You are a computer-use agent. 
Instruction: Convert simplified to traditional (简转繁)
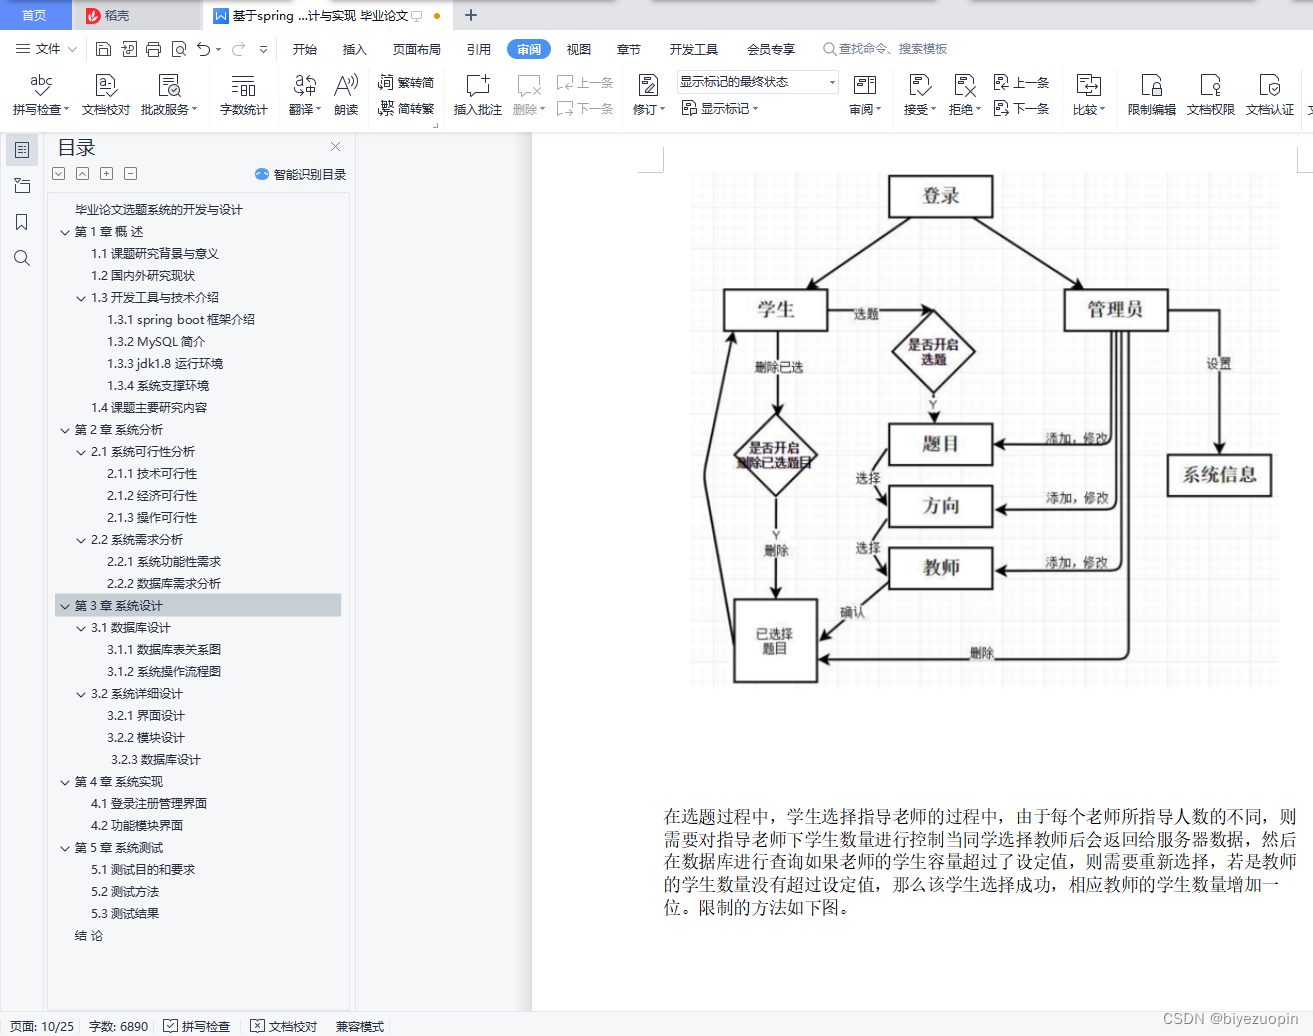coord(406,108)
